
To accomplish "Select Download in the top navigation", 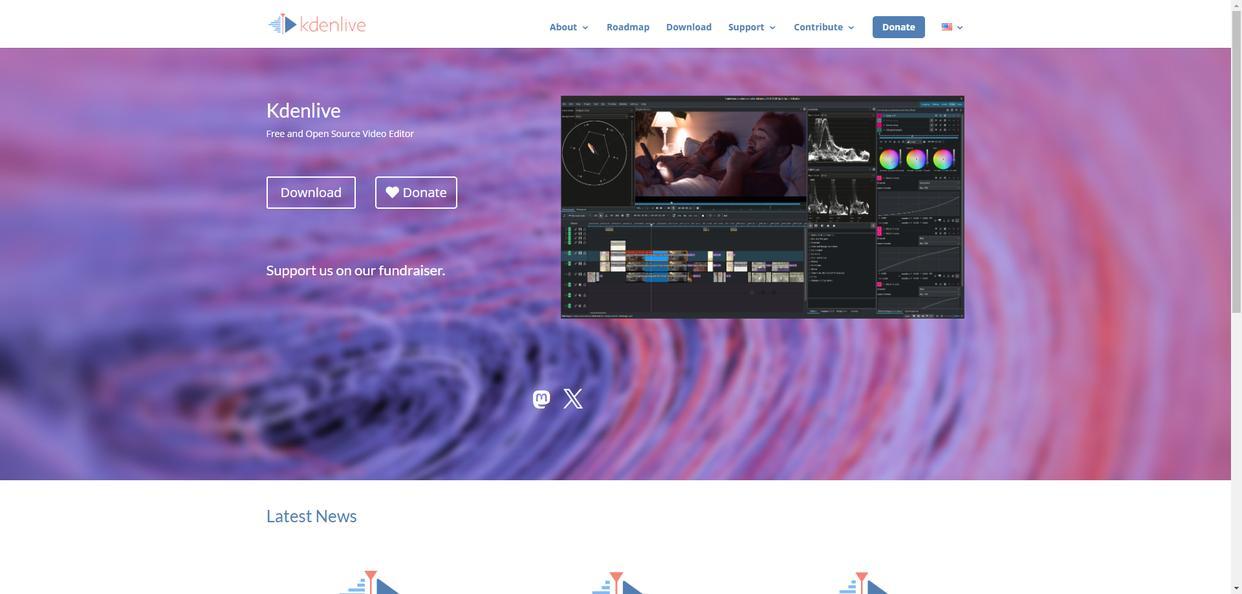I will (688, 27).
